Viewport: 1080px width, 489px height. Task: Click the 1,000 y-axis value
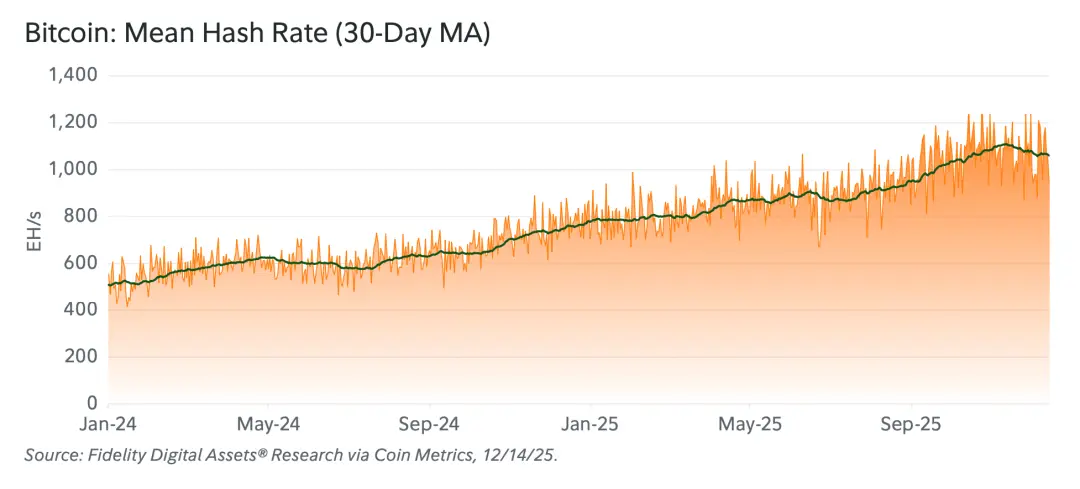(74, 169)
